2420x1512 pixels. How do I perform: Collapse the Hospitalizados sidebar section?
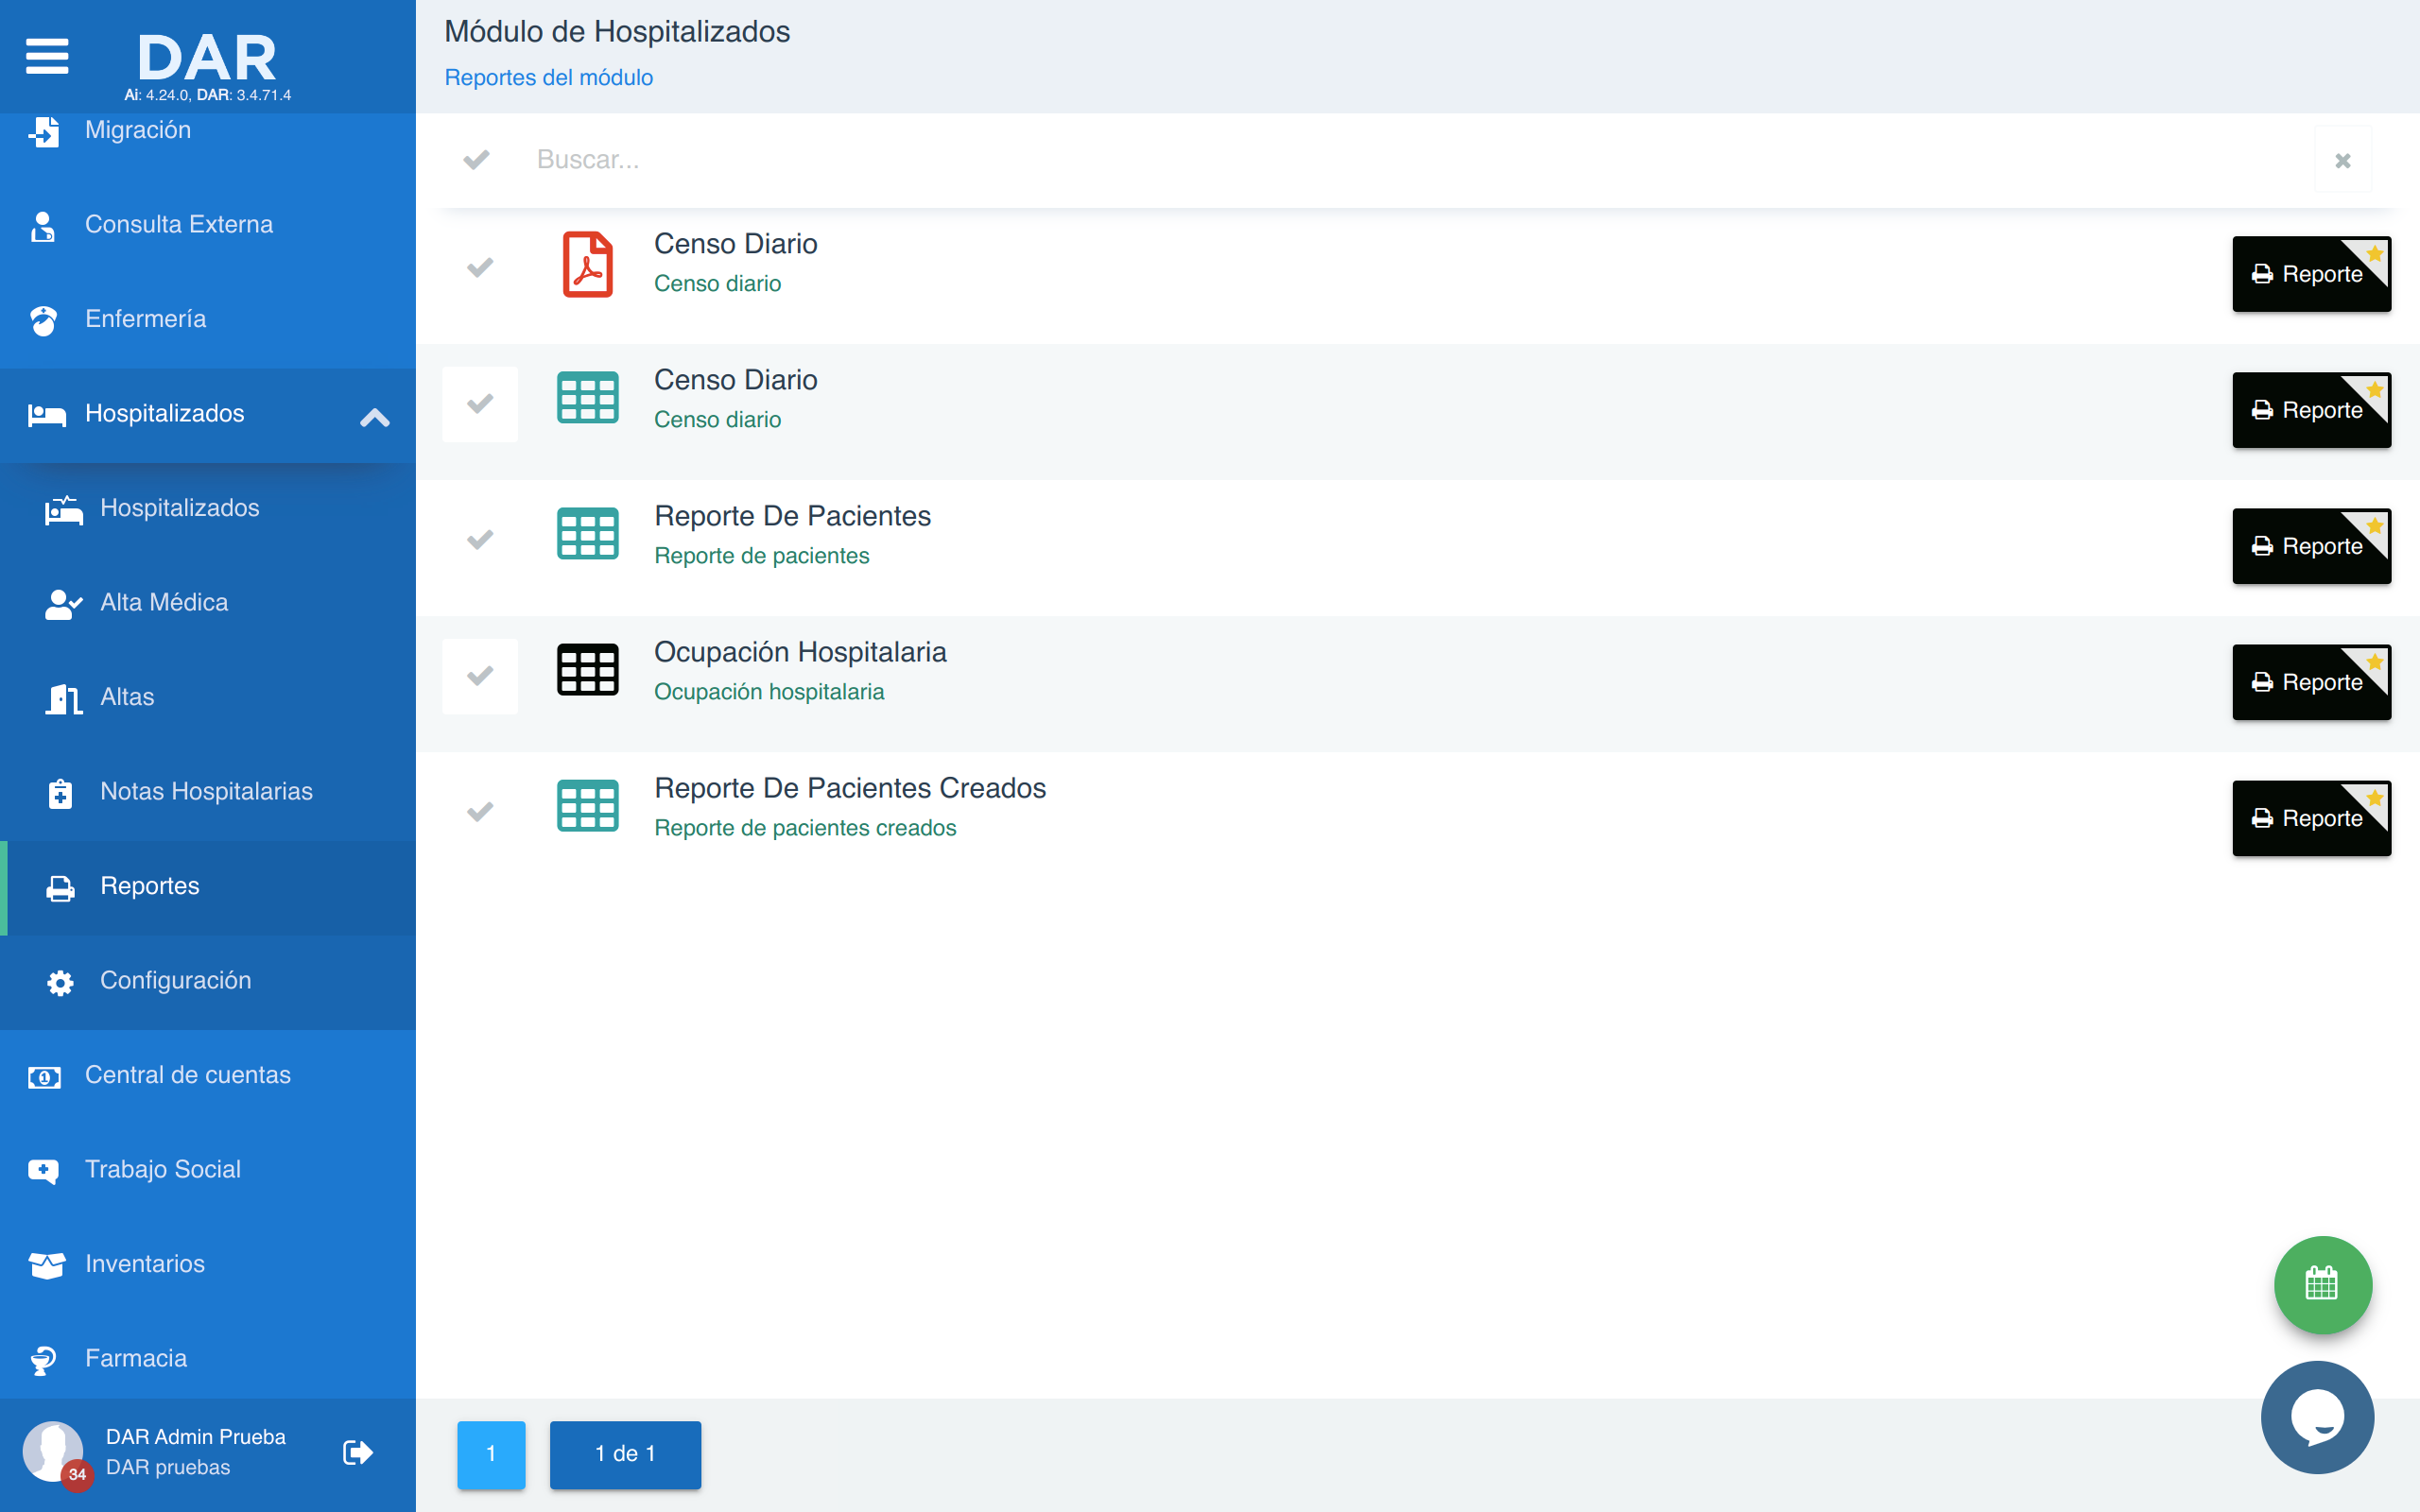374,417
